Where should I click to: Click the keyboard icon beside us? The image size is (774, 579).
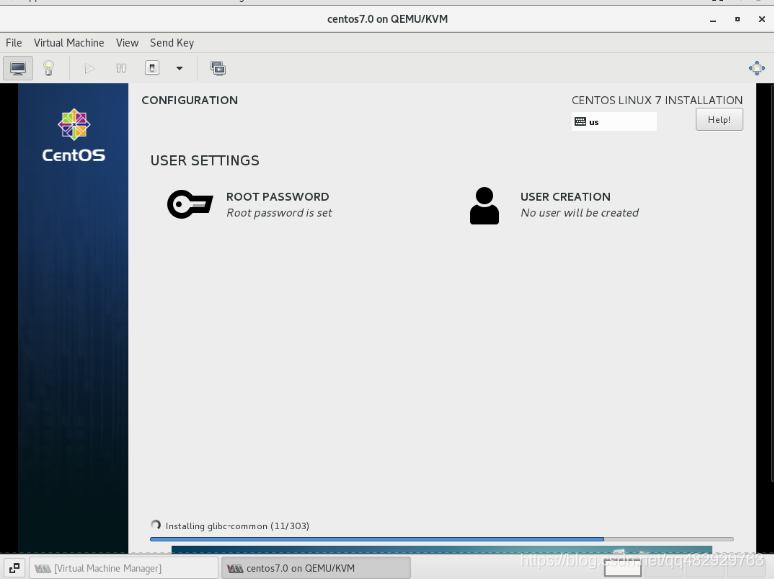coord(580,121)
